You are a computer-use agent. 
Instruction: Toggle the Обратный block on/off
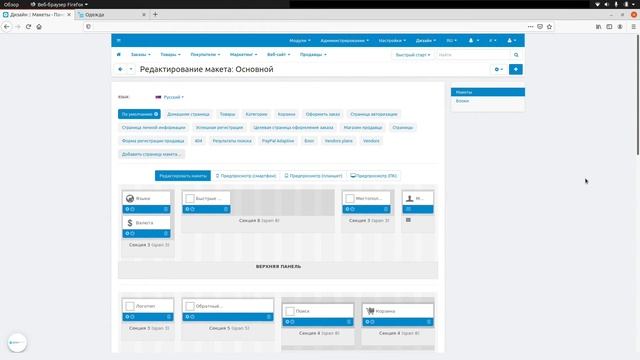pyautogui.click(x=192, y=317)
